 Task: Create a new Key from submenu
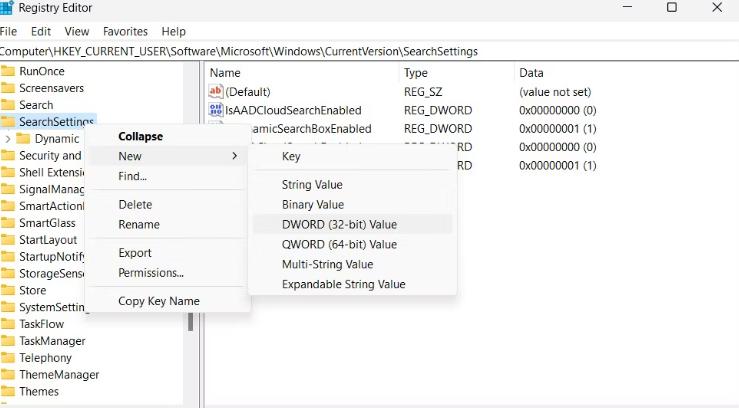click(x=352, y=156)
